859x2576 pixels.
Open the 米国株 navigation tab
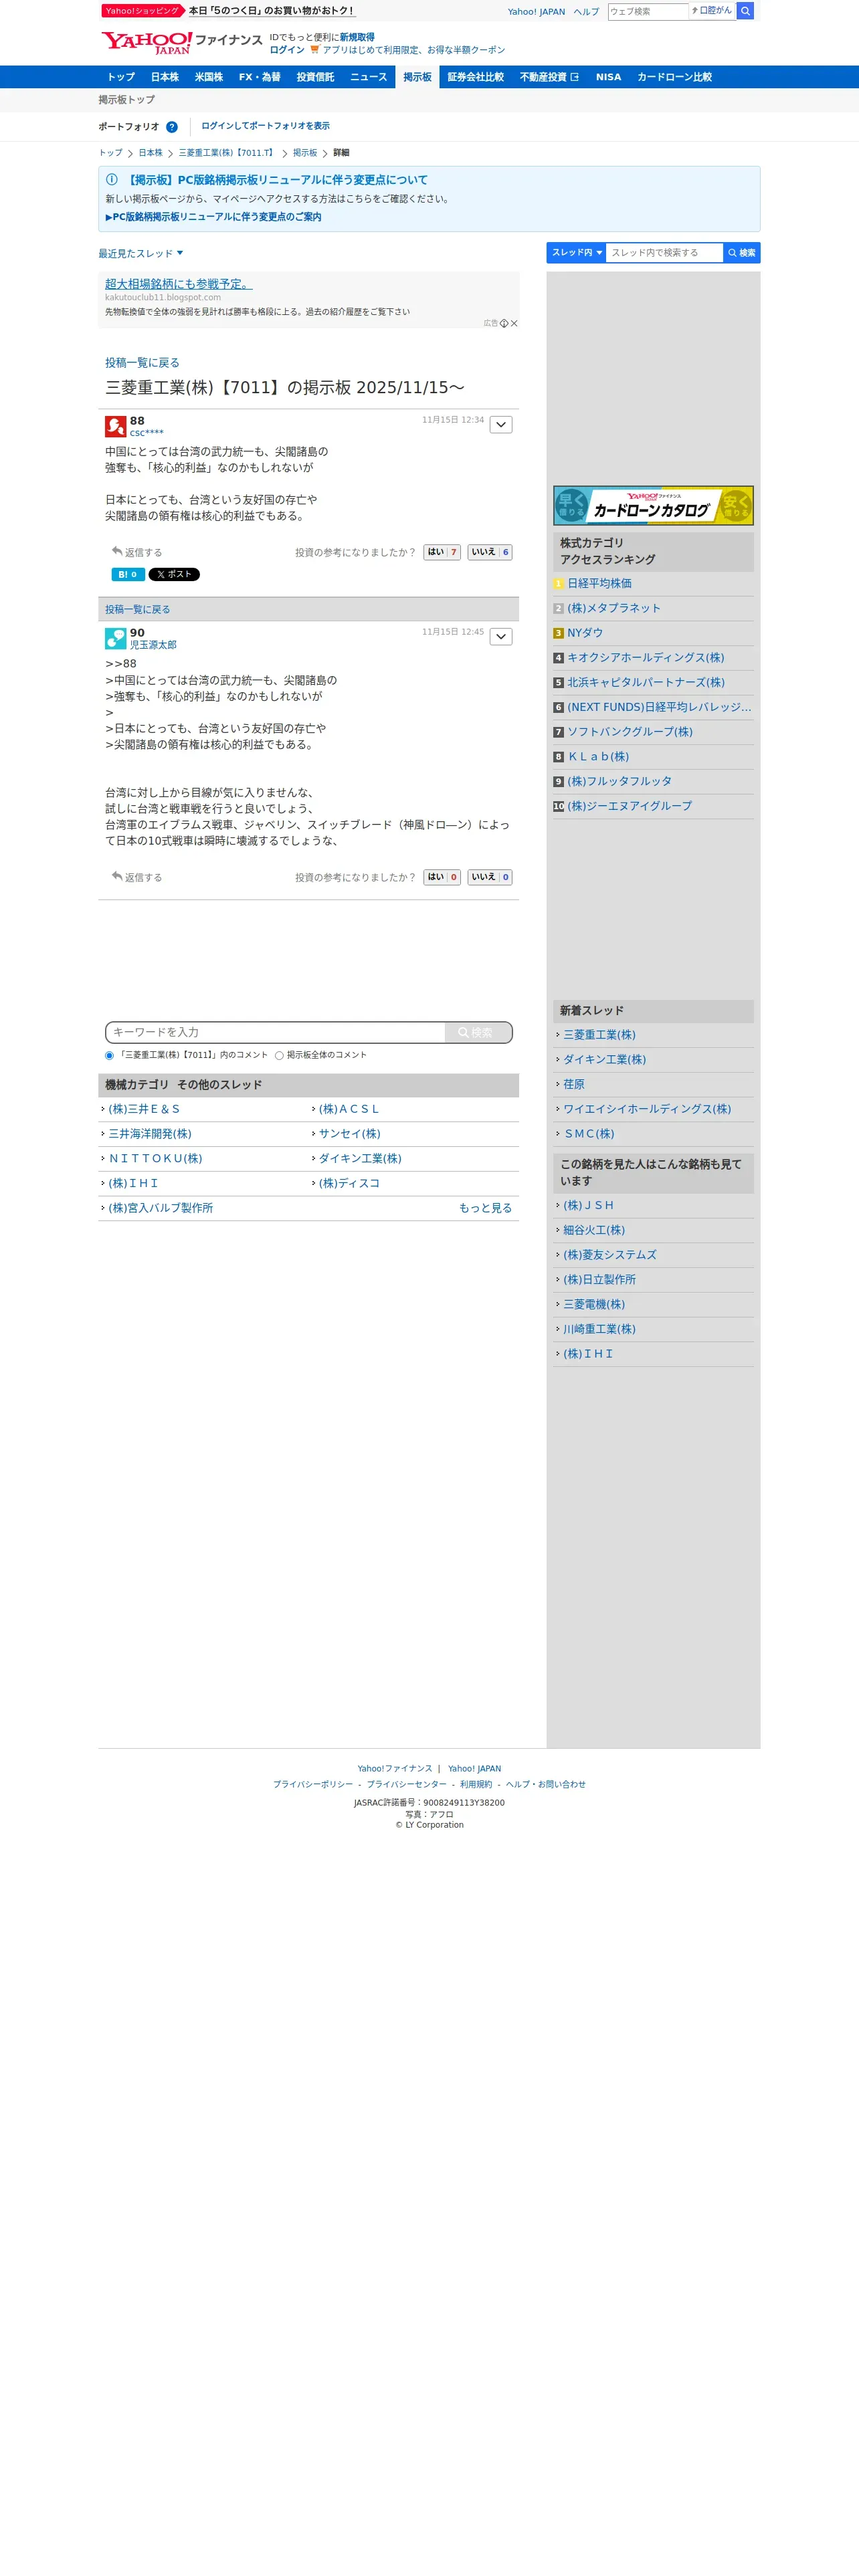209,77
